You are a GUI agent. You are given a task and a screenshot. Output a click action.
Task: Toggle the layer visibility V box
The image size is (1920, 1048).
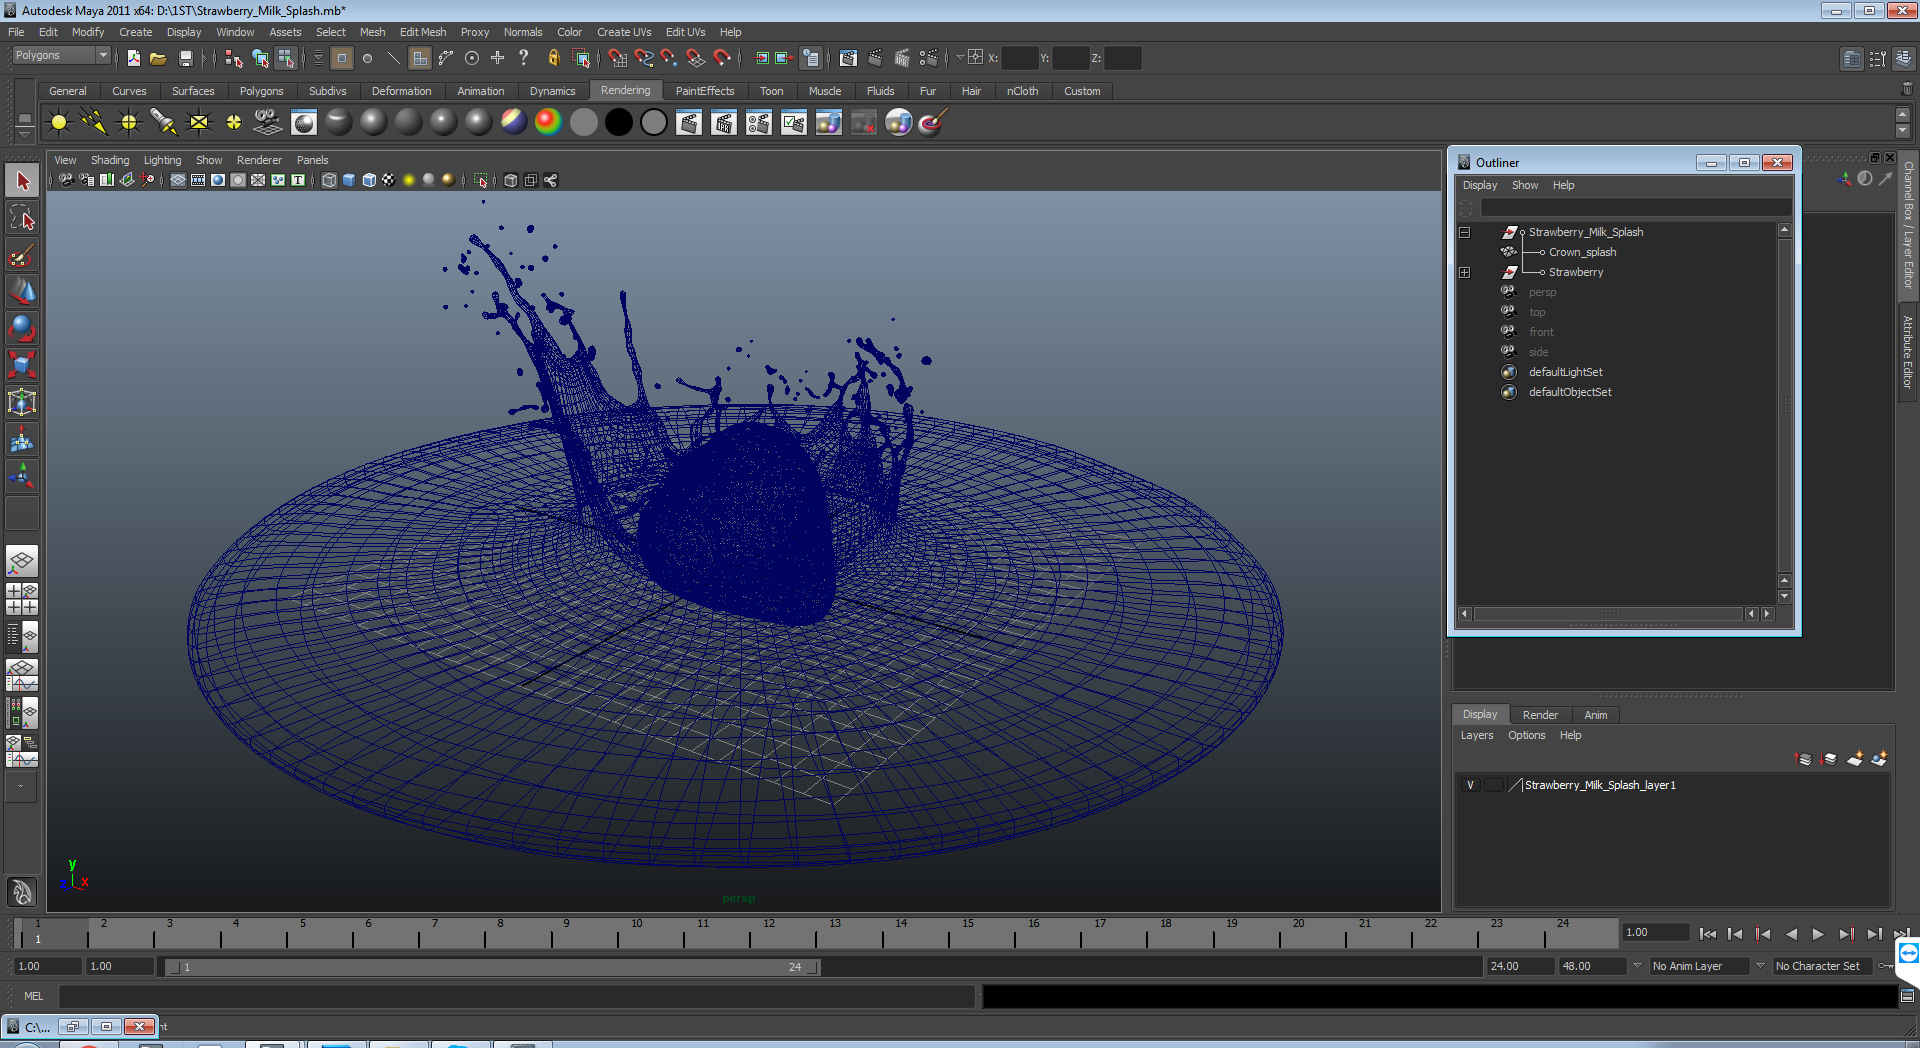1470,785
